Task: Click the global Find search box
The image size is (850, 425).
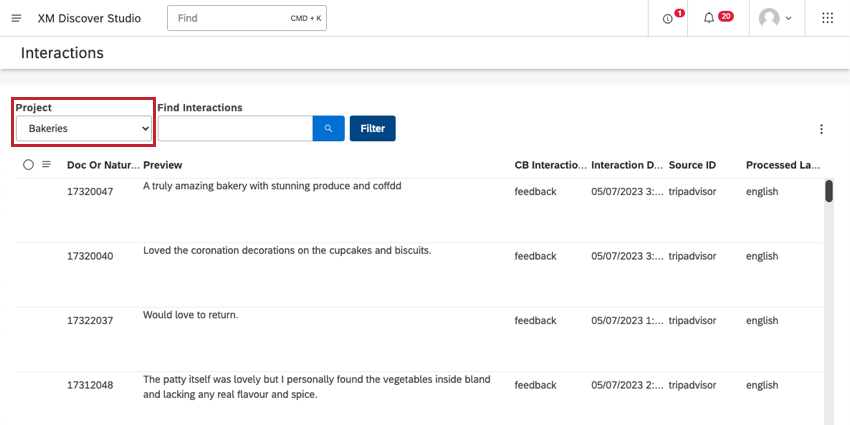Action: point(246,18)
